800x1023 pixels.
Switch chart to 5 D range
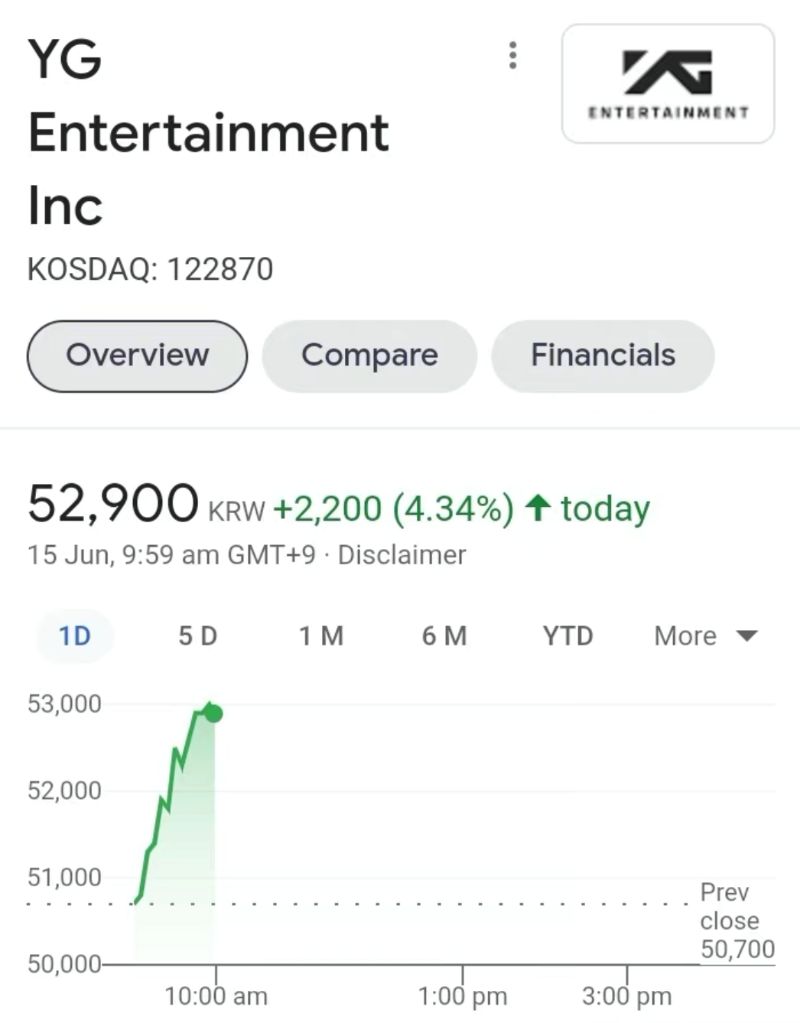pos(198,636)
